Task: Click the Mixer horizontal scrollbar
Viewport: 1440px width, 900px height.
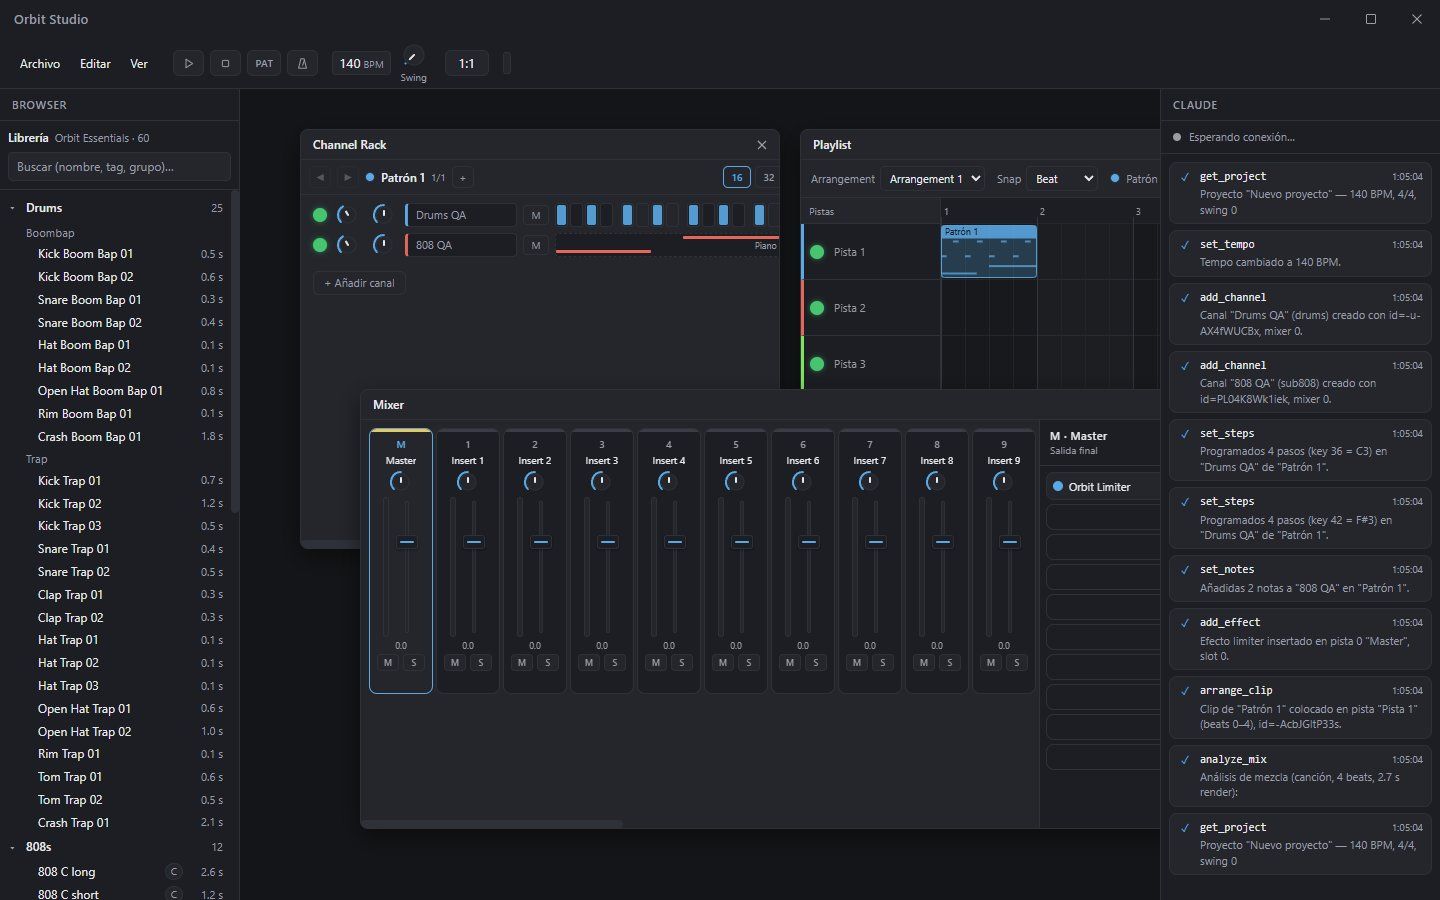Action: coord(492,824)
